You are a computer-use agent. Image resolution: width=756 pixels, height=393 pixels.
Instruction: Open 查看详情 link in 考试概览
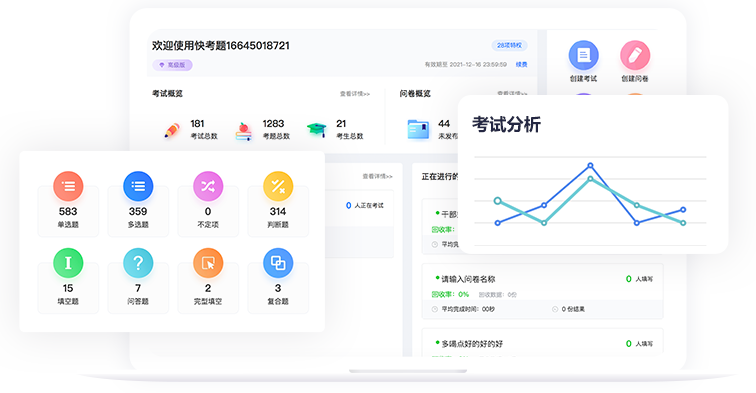(x=355, y=94)
